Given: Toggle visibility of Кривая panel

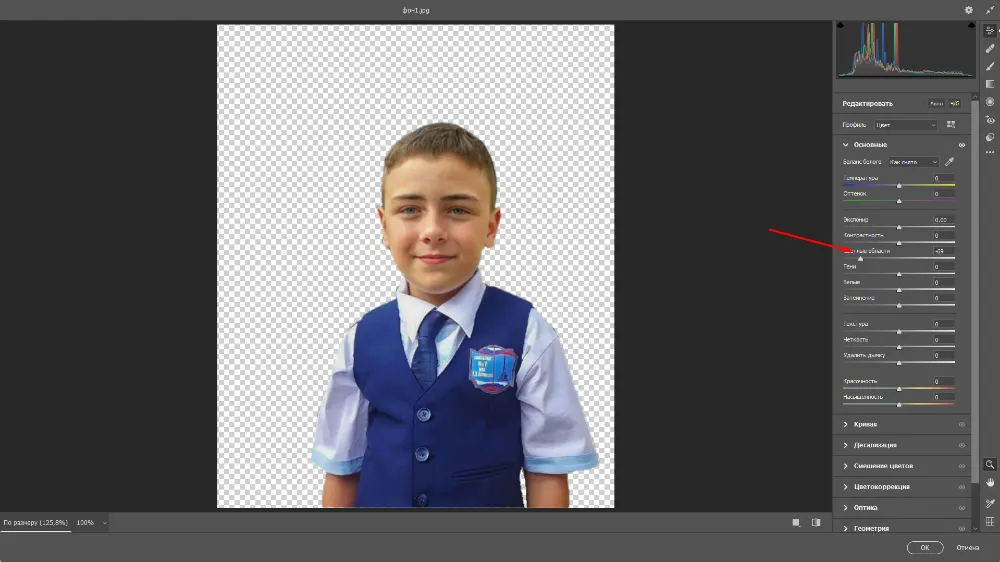Looking at the screenshot, I should pos(962,424).
